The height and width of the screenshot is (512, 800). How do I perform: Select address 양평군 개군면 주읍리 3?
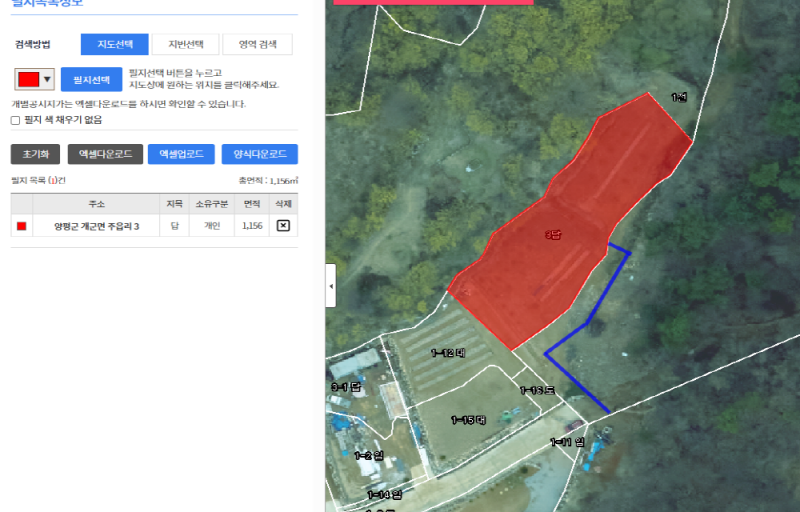pos(96,226)
